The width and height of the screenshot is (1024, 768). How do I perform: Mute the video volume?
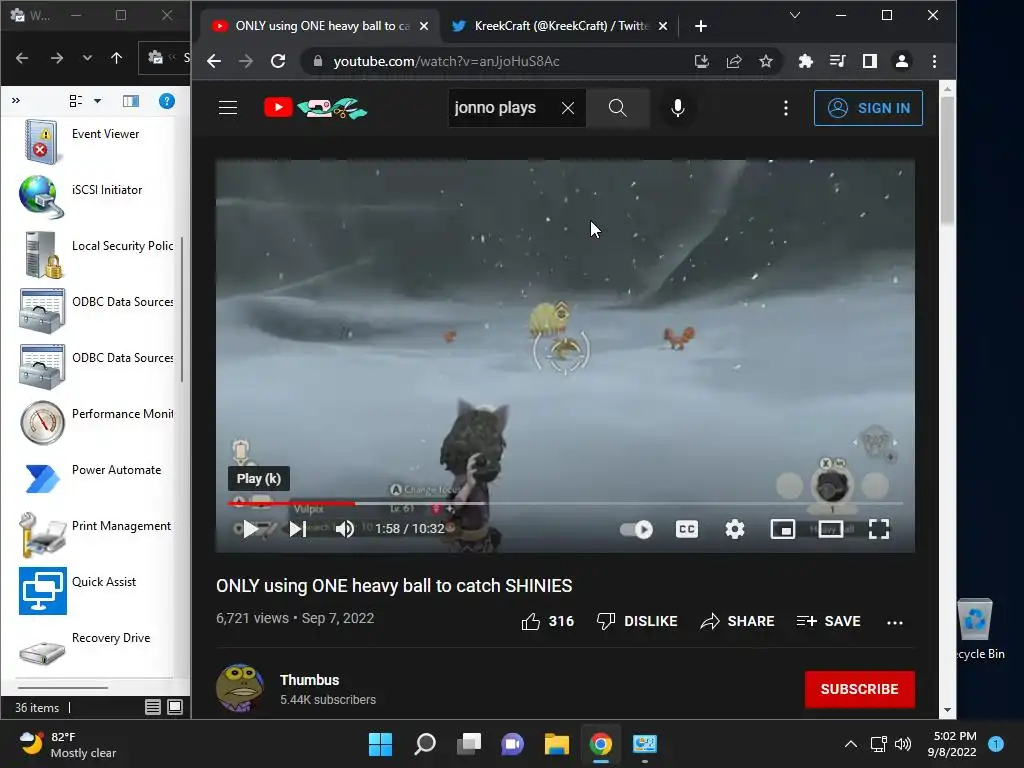(x=345, y=528)
